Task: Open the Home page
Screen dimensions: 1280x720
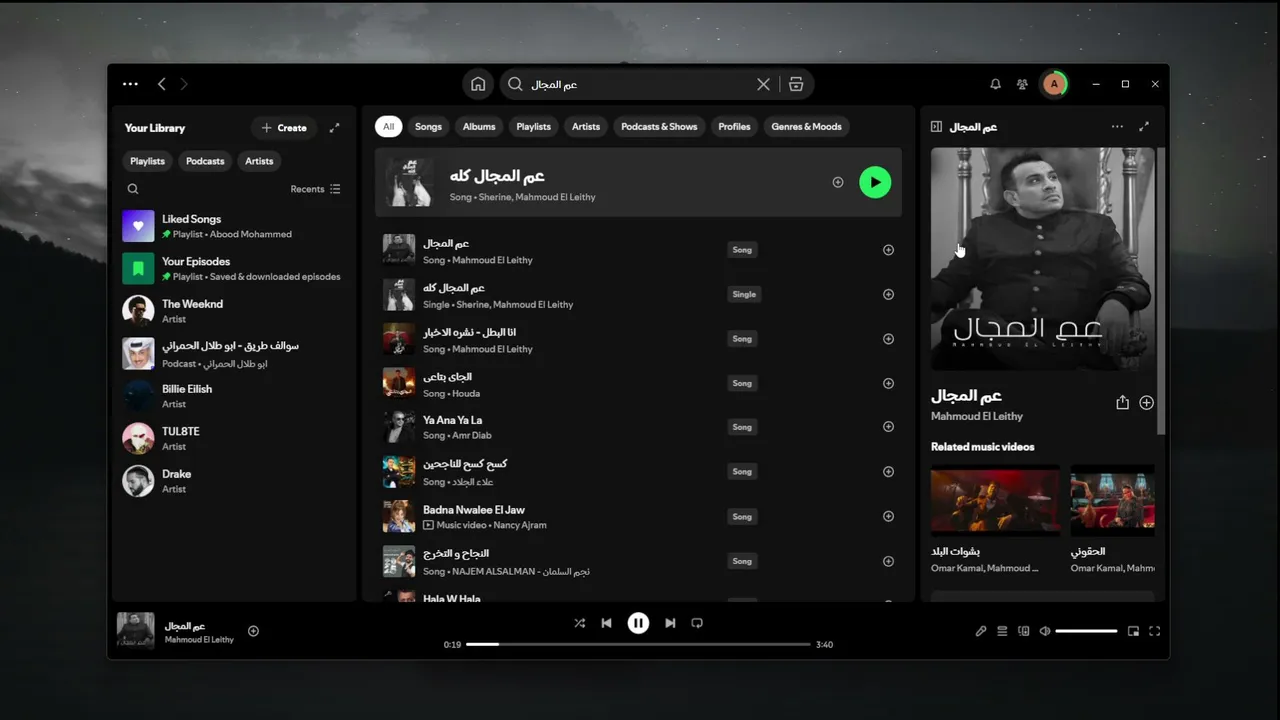Action: [x=478, y=85]
